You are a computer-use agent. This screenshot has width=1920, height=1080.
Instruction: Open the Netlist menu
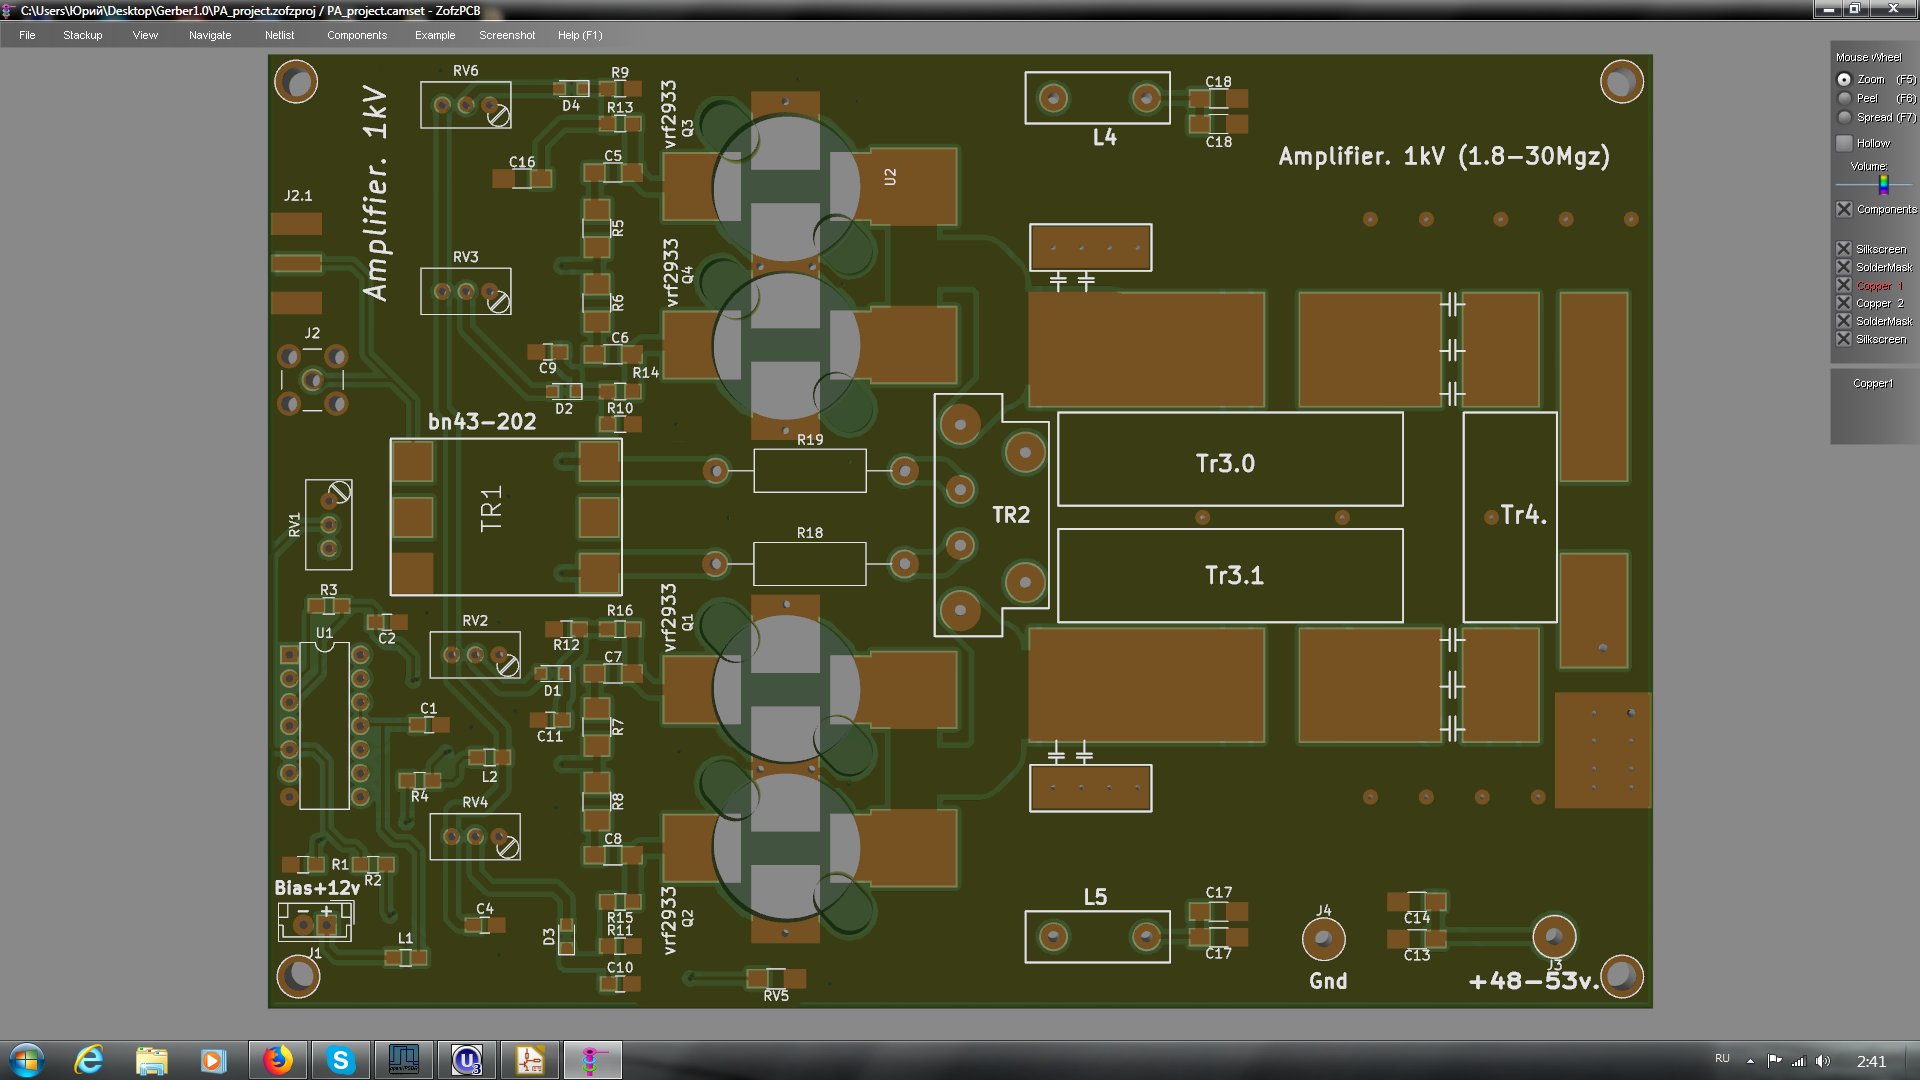tap(279, 35)
